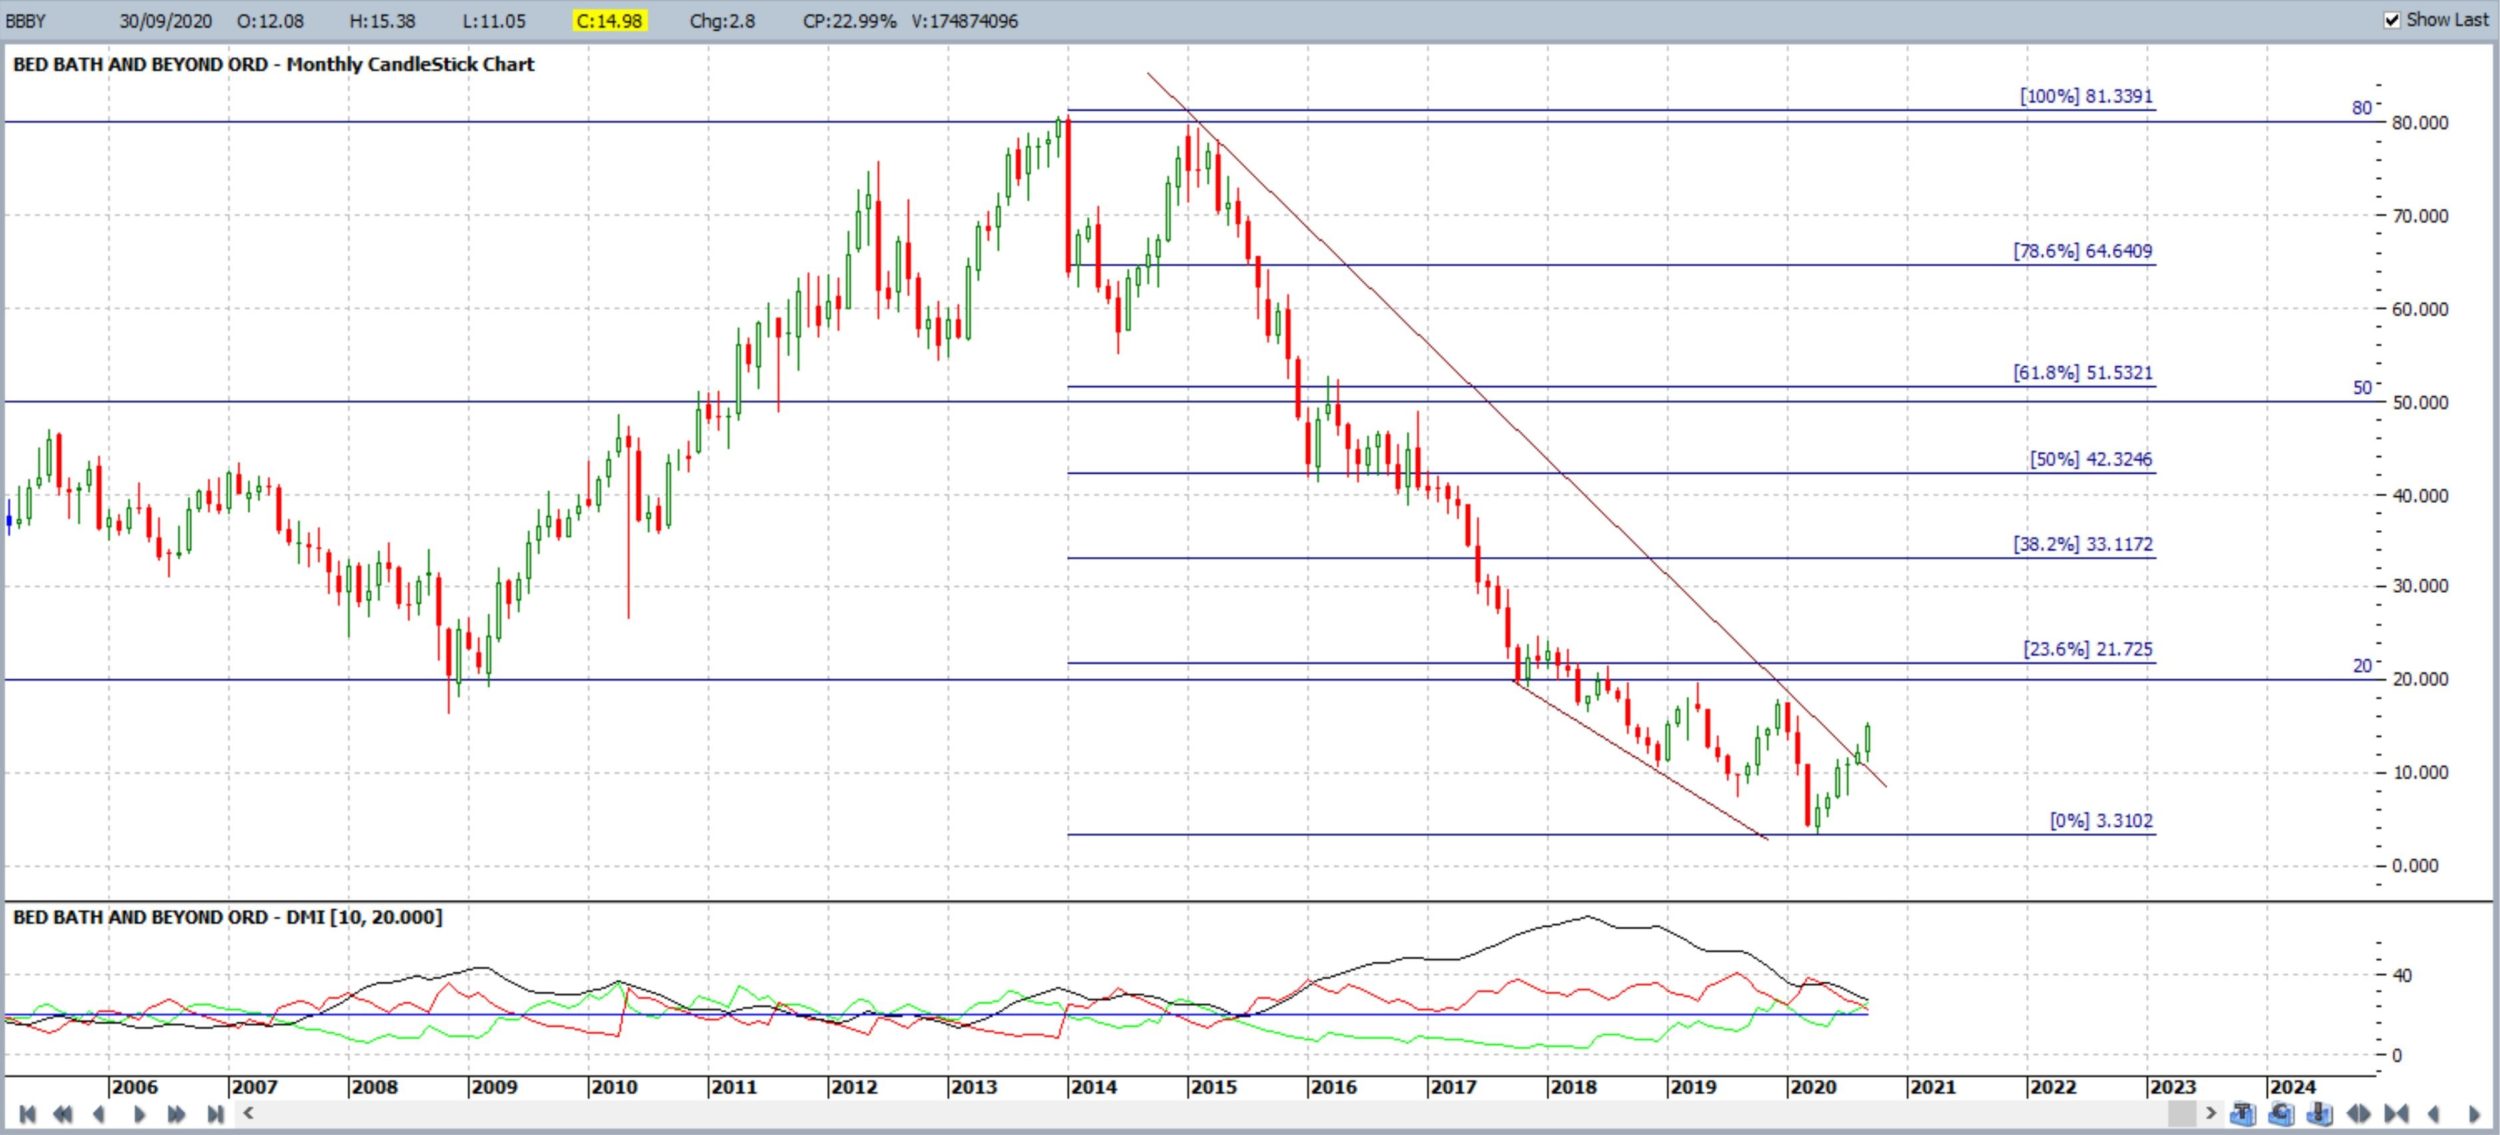
Task: Click the 50 horizontal line label
Action: [2362, 388]
